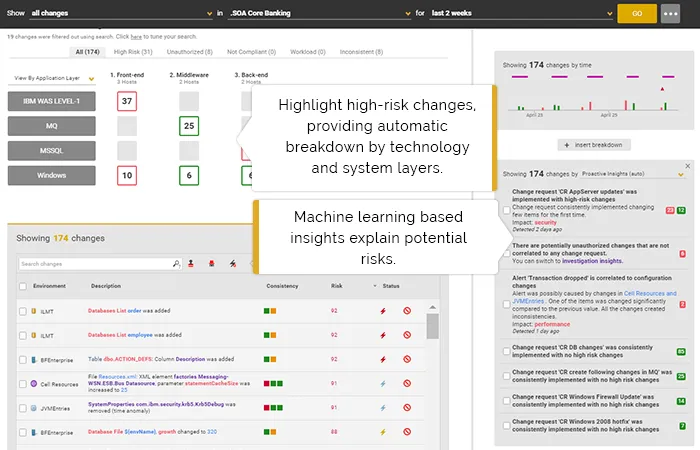The width and height of the screenshot is (700, 450).
Task: Check the box for the Cell Resources row
Action: click(x=22, y=383)
